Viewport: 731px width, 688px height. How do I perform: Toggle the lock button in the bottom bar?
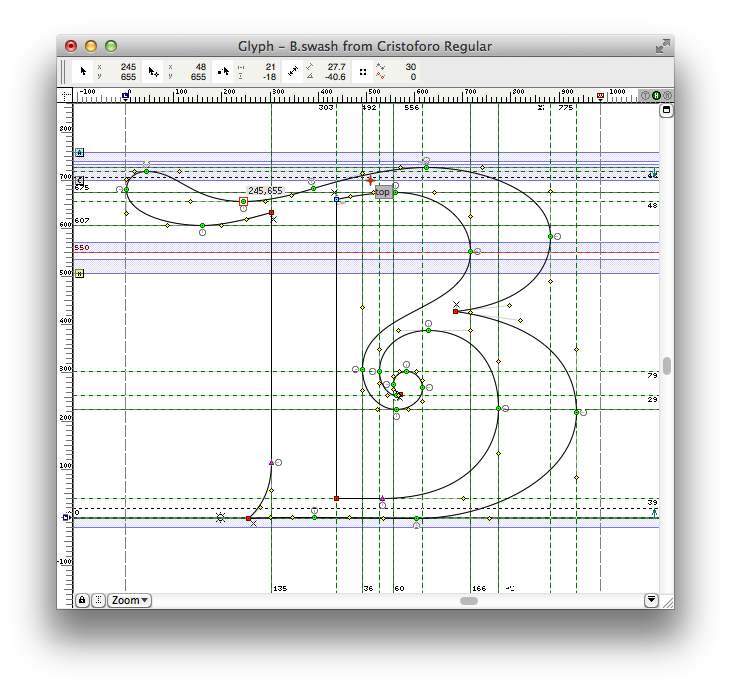(x=82, y=600)
